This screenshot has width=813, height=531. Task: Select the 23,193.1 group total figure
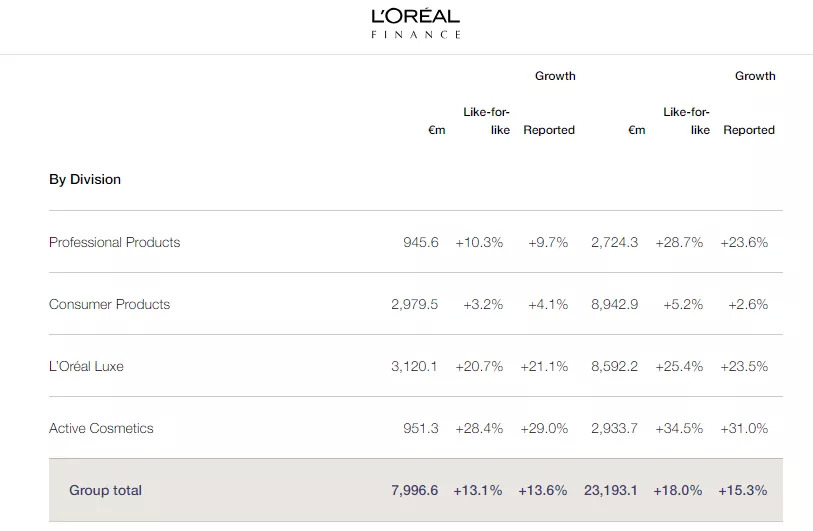[610, 490]
